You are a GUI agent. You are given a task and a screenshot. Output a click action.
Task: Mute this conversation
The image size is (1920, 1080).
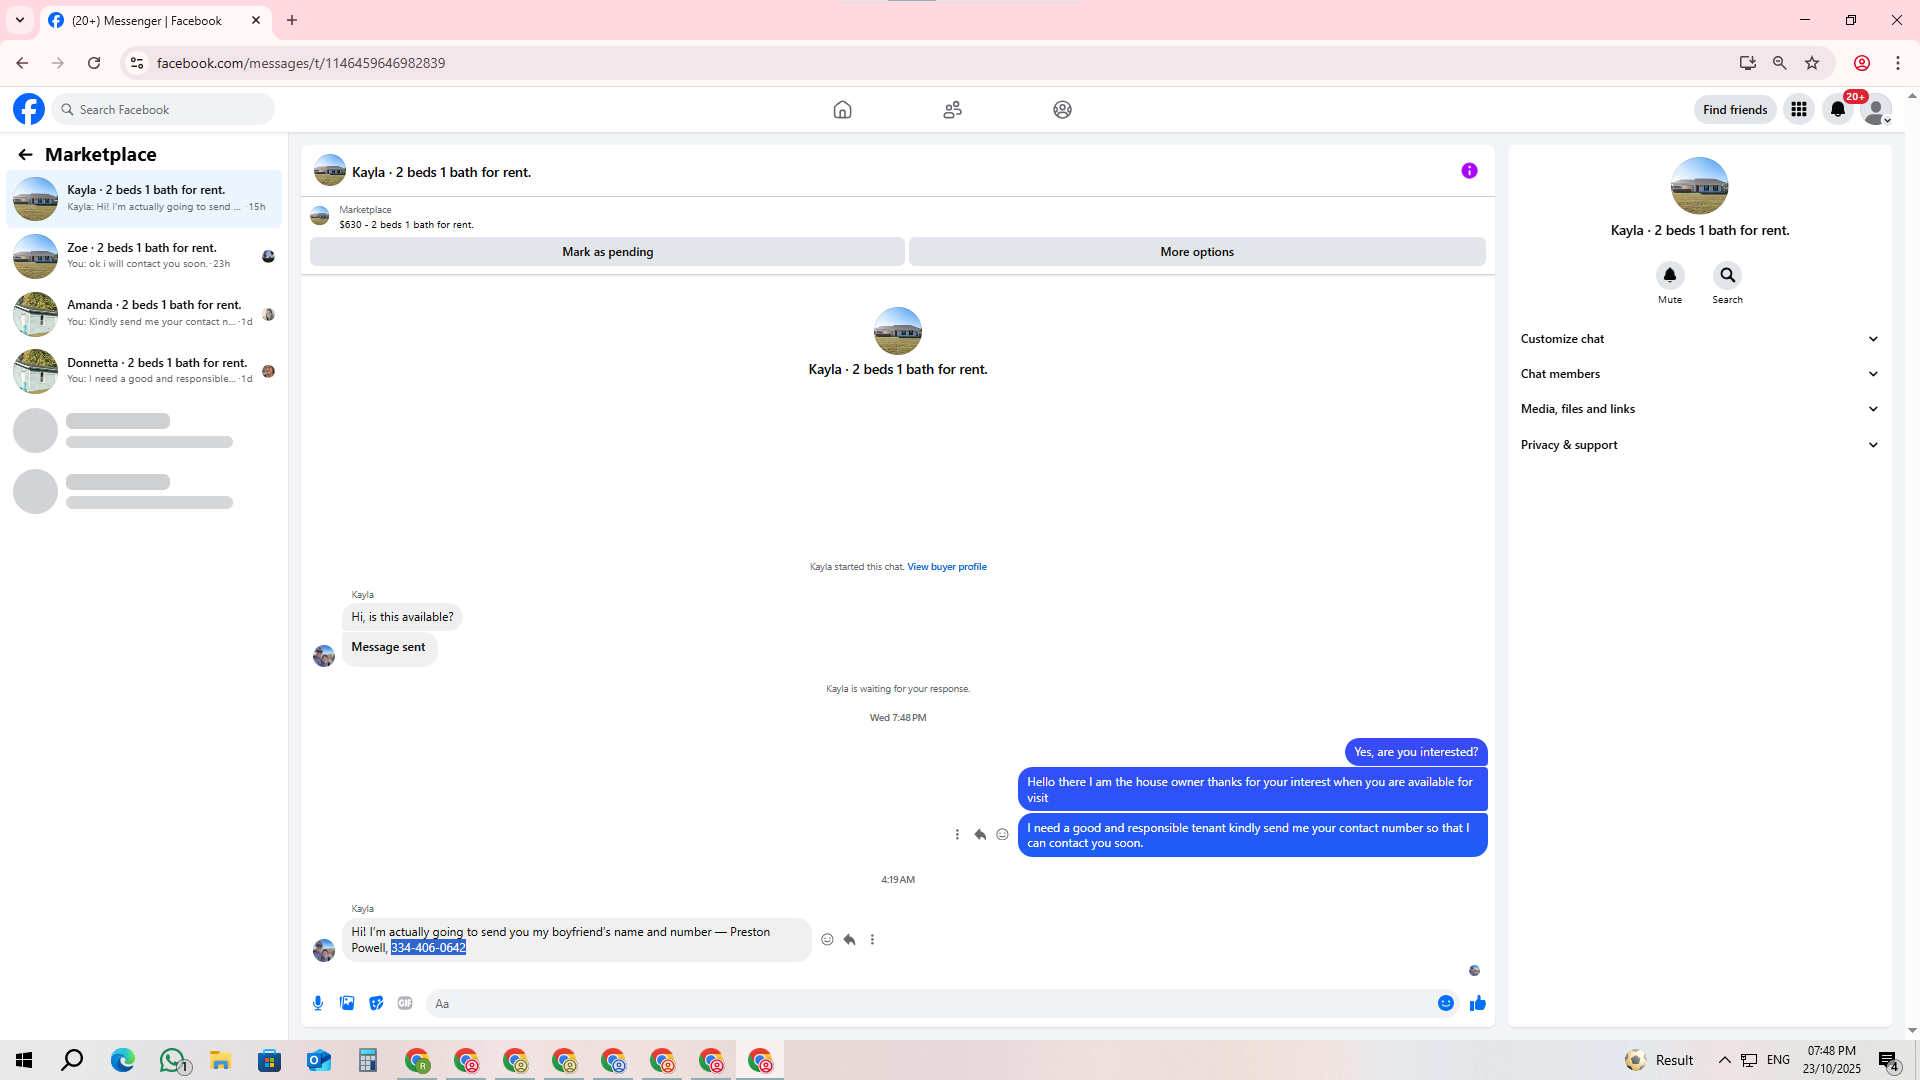pos(1669,276)
